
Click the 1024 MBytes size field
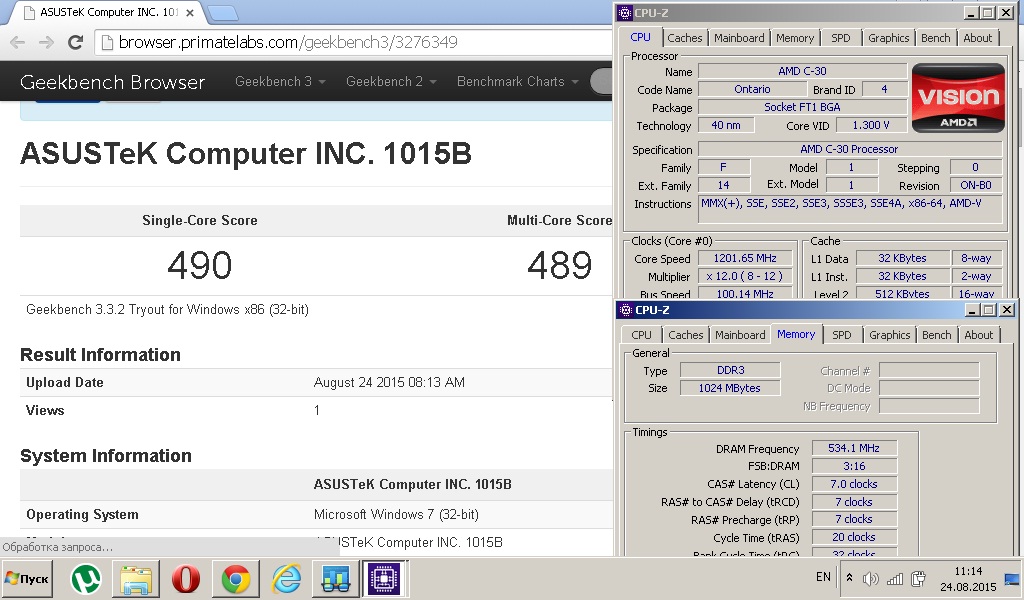pos(730,388)
